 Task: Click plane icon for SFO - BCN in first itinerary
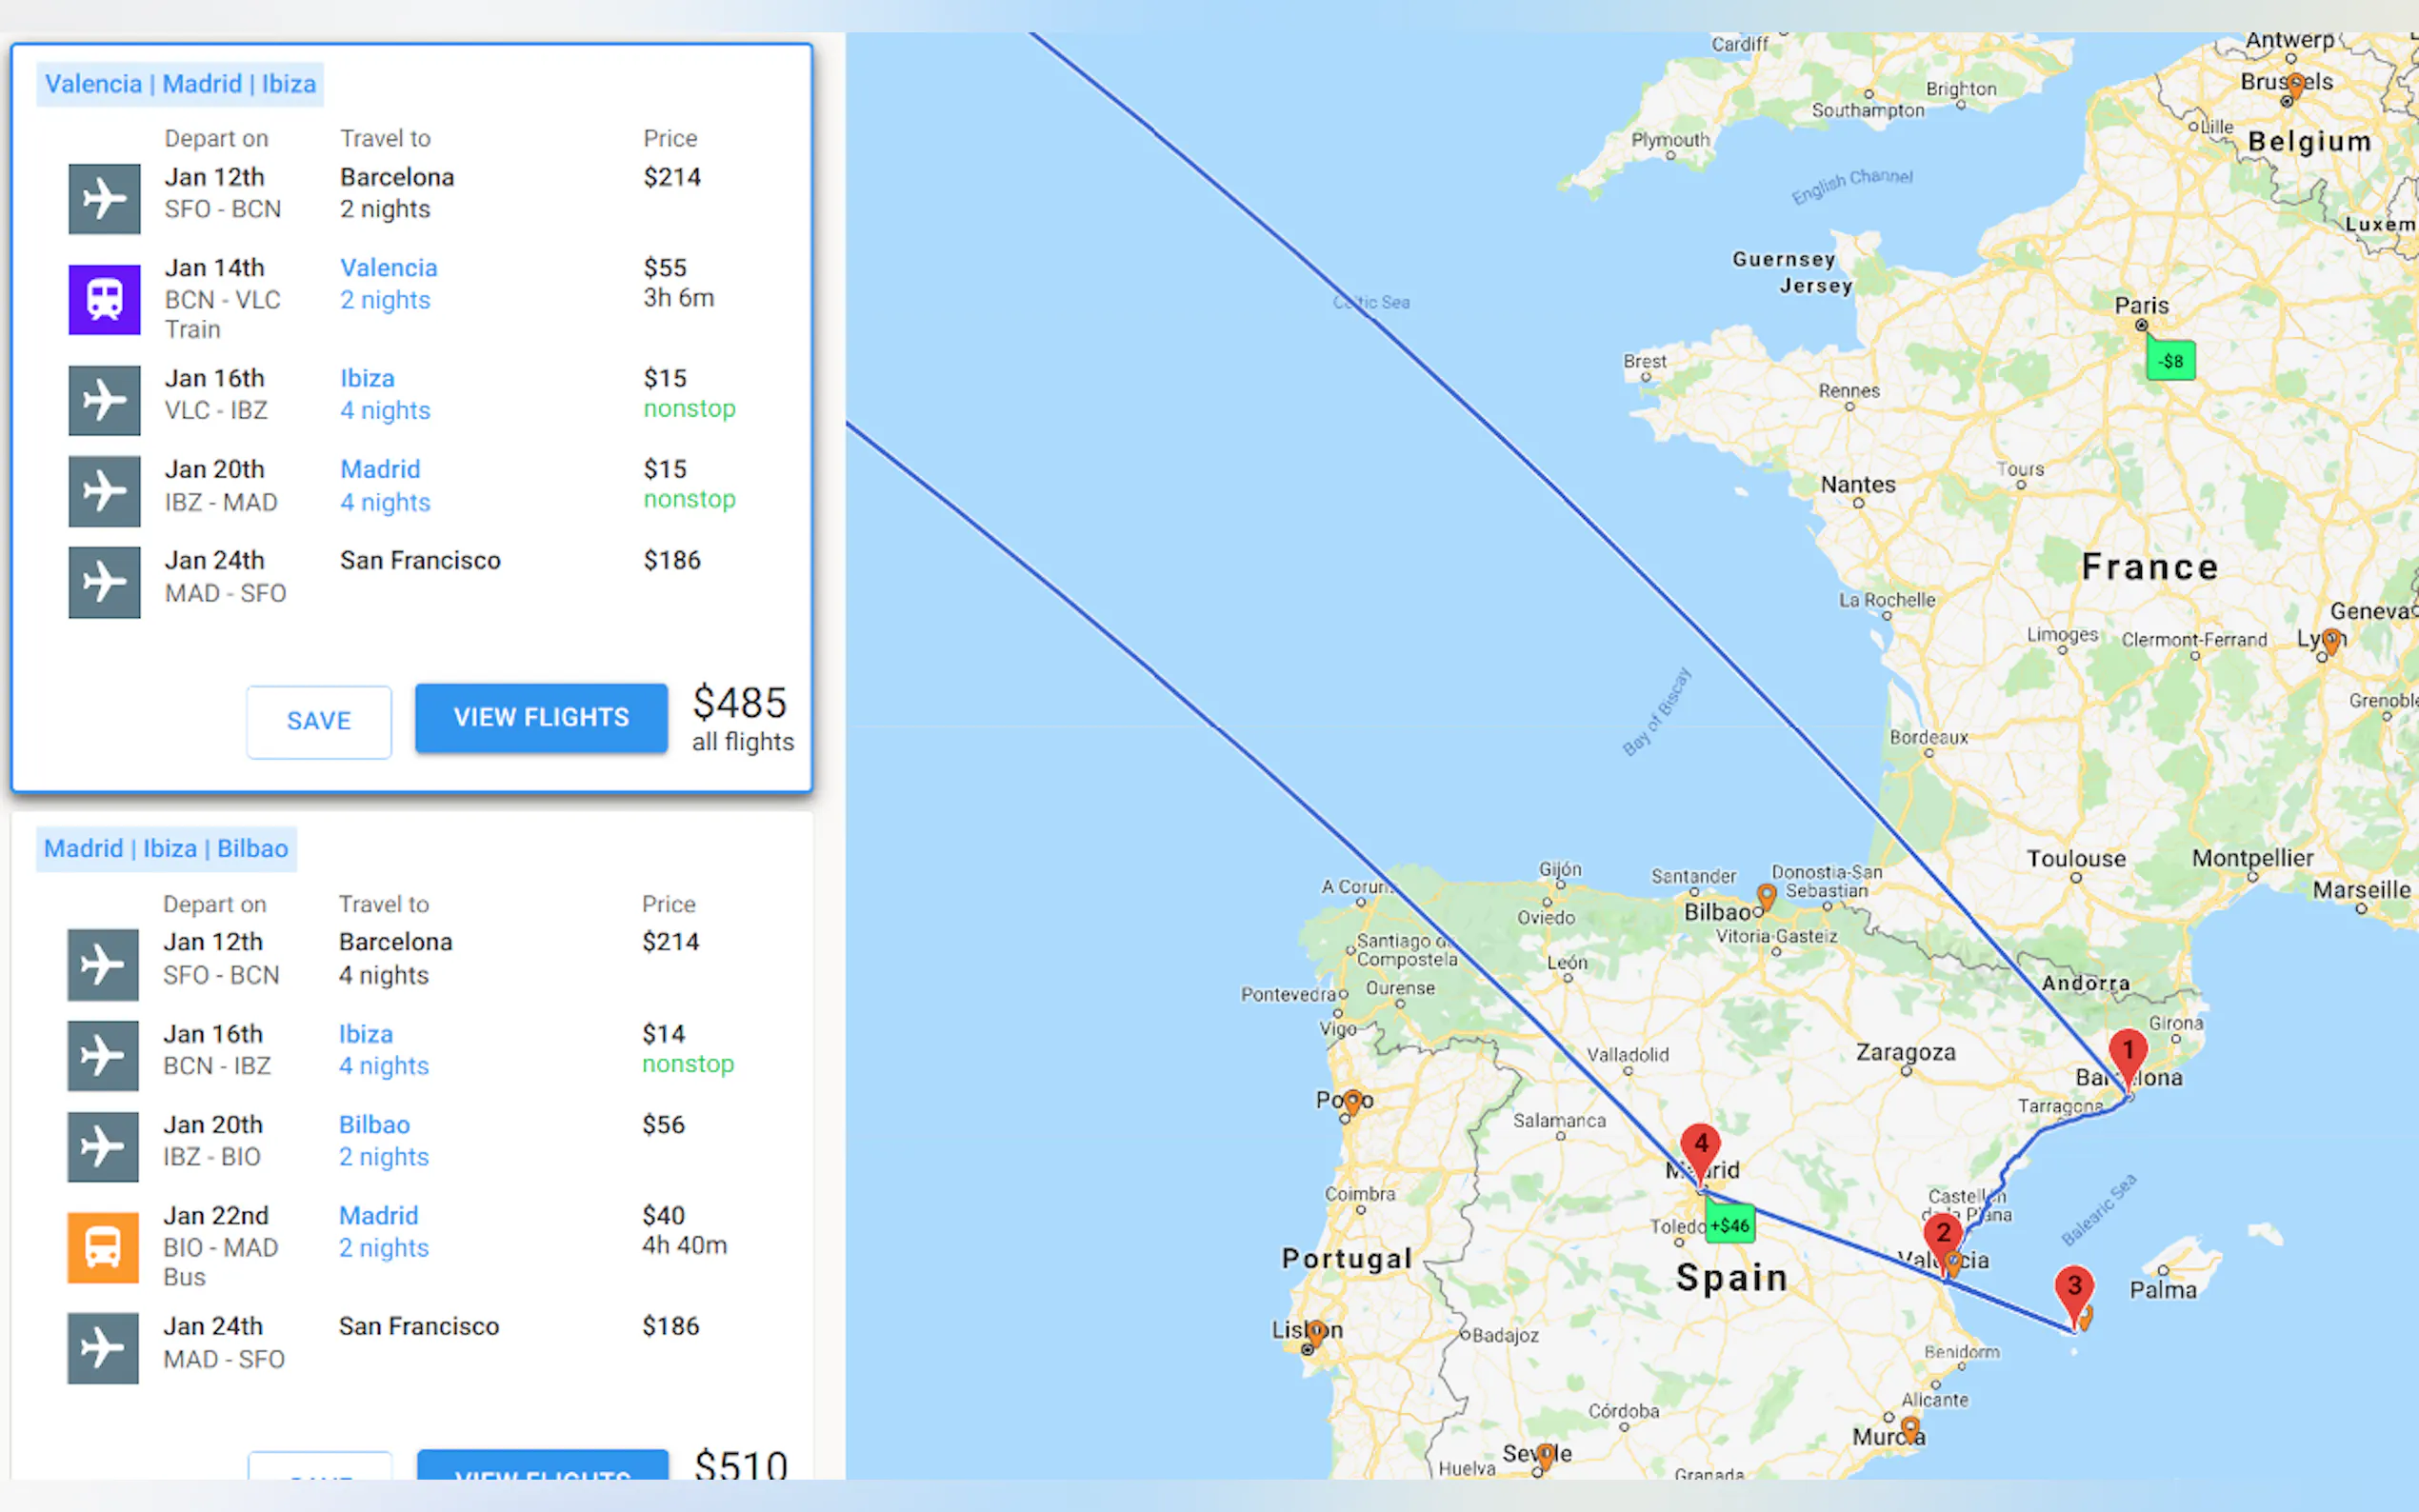coord(104,198)
